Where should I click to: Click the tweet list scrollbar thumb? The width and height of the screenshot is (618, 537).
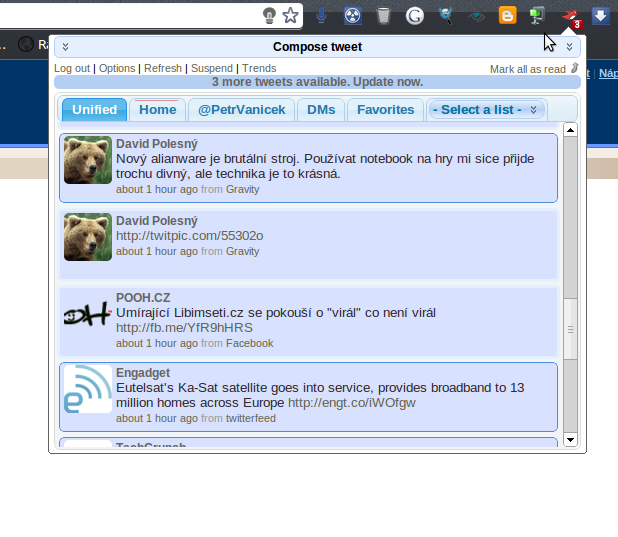pyautogui.click(x=570, y=329)
